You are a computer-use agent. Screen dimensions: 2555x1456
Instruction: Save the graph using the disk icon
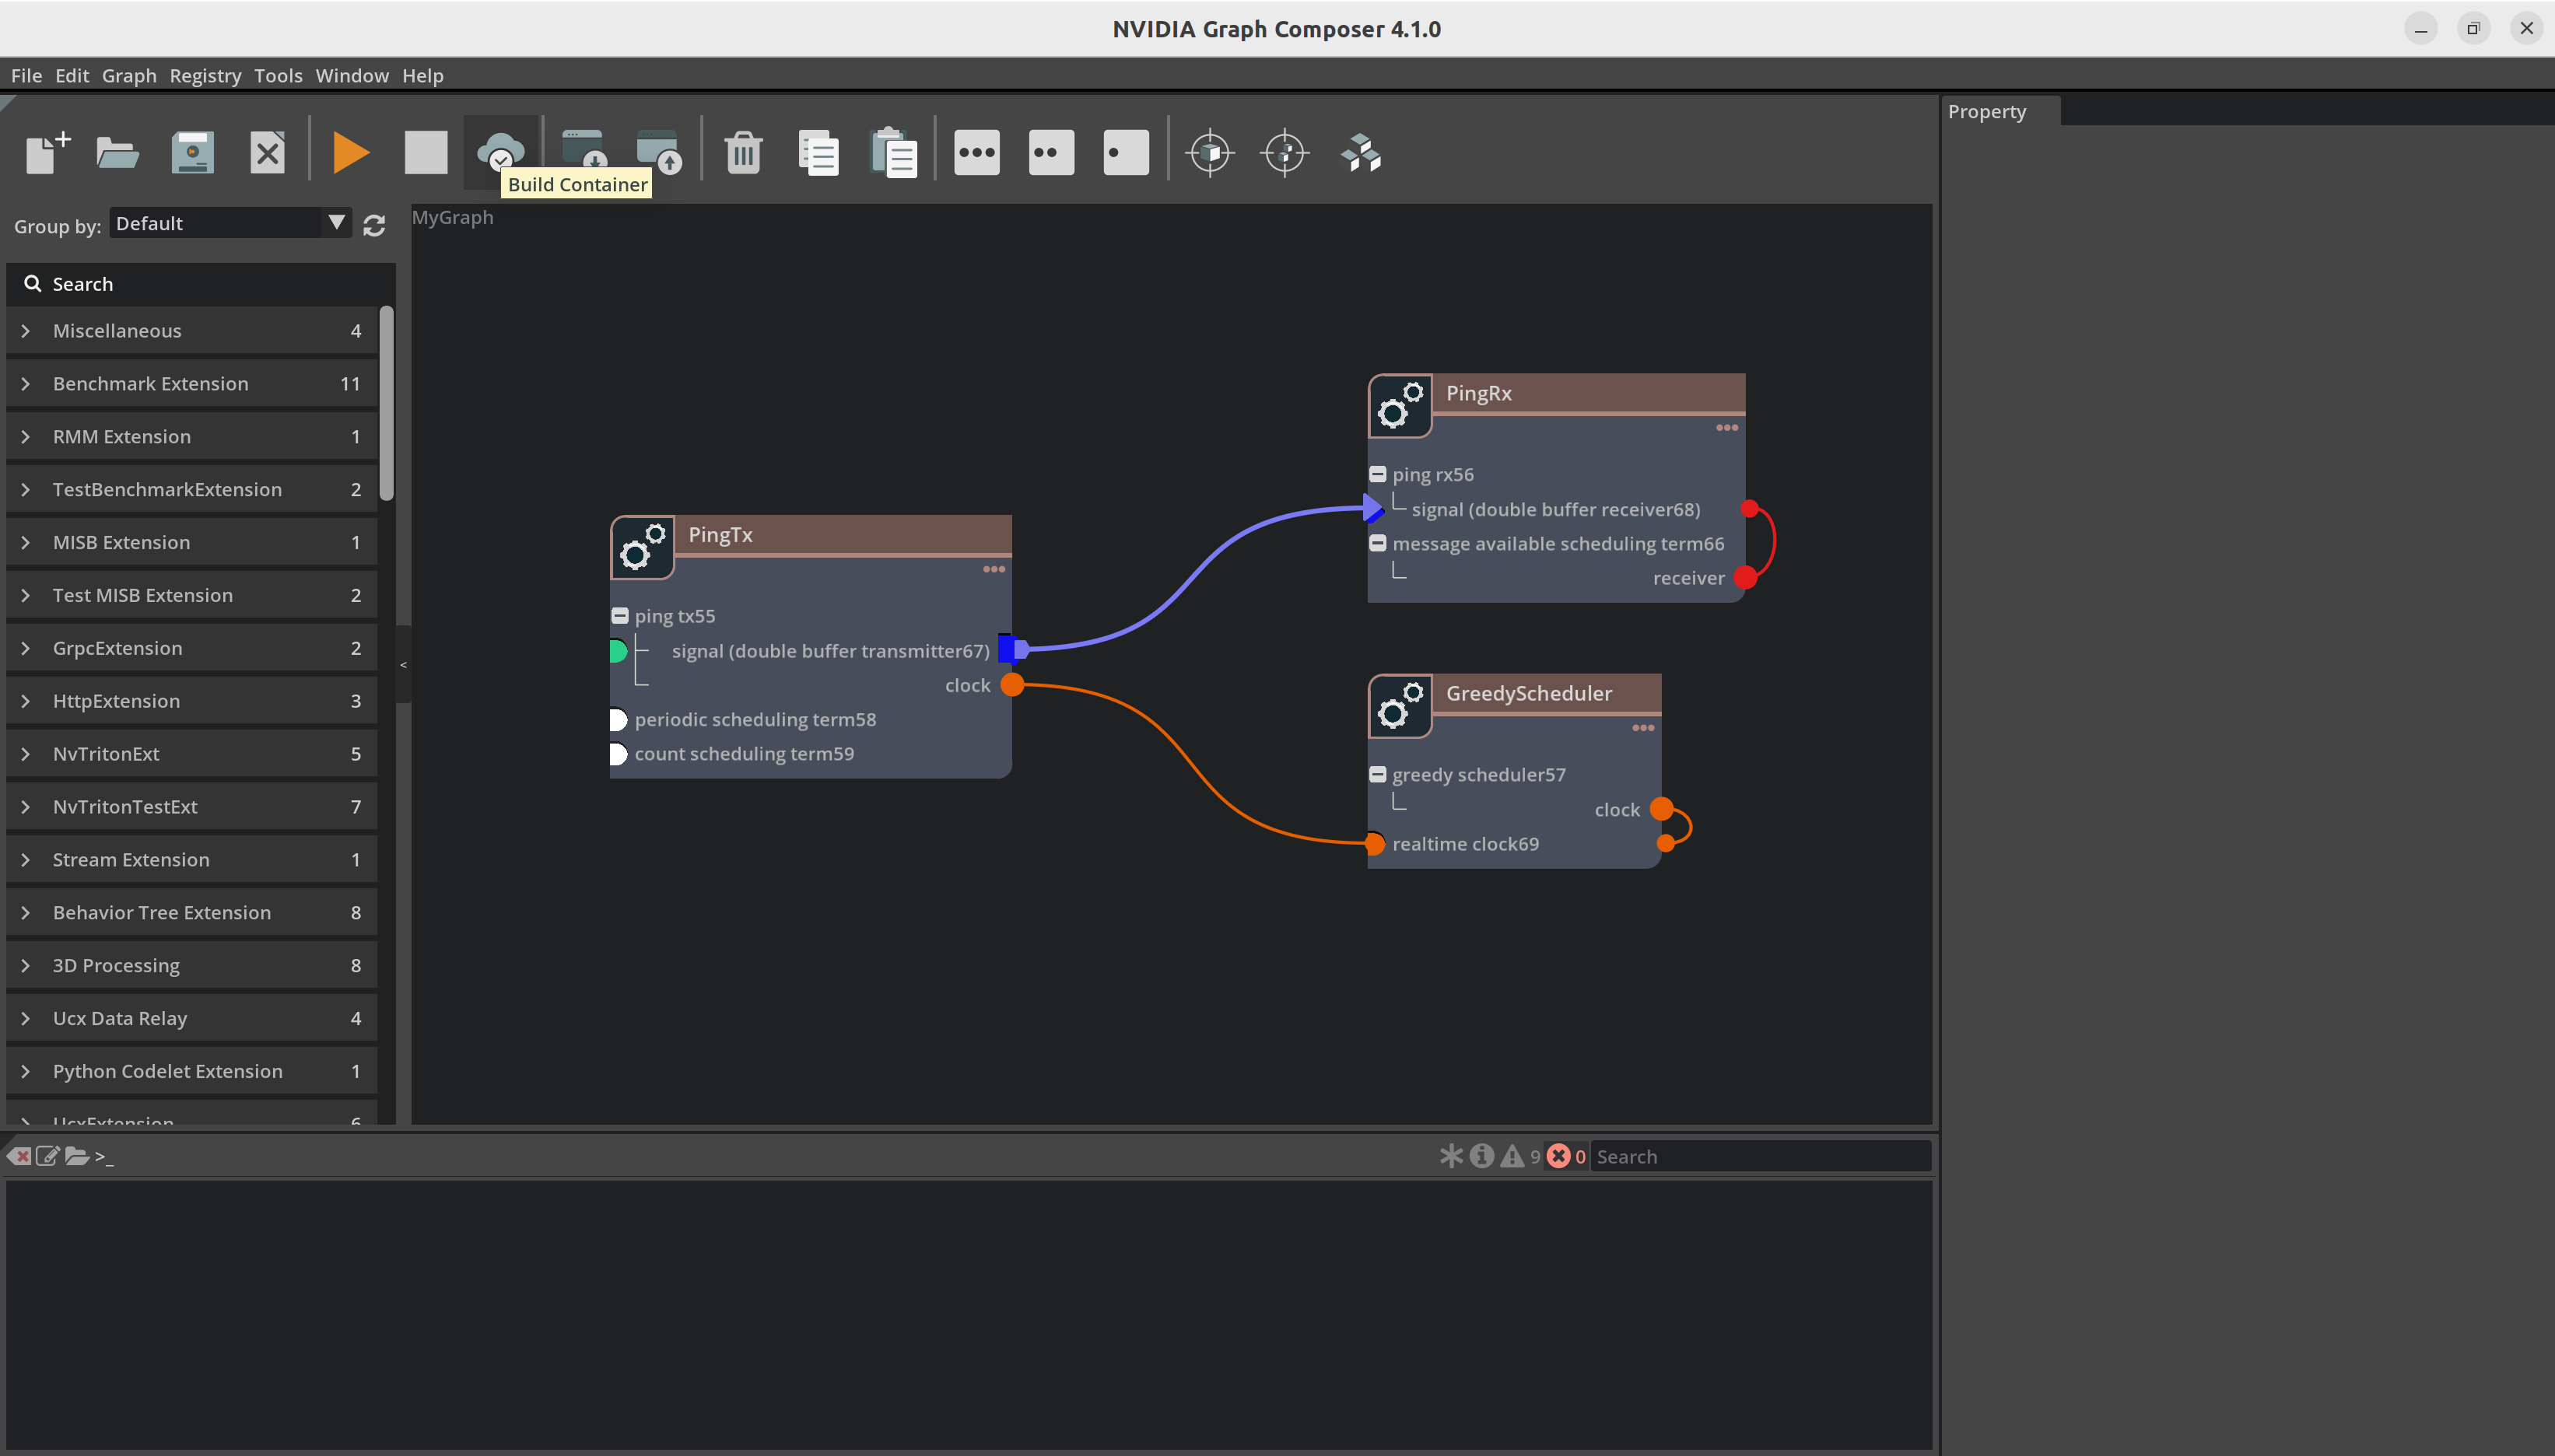192,153
